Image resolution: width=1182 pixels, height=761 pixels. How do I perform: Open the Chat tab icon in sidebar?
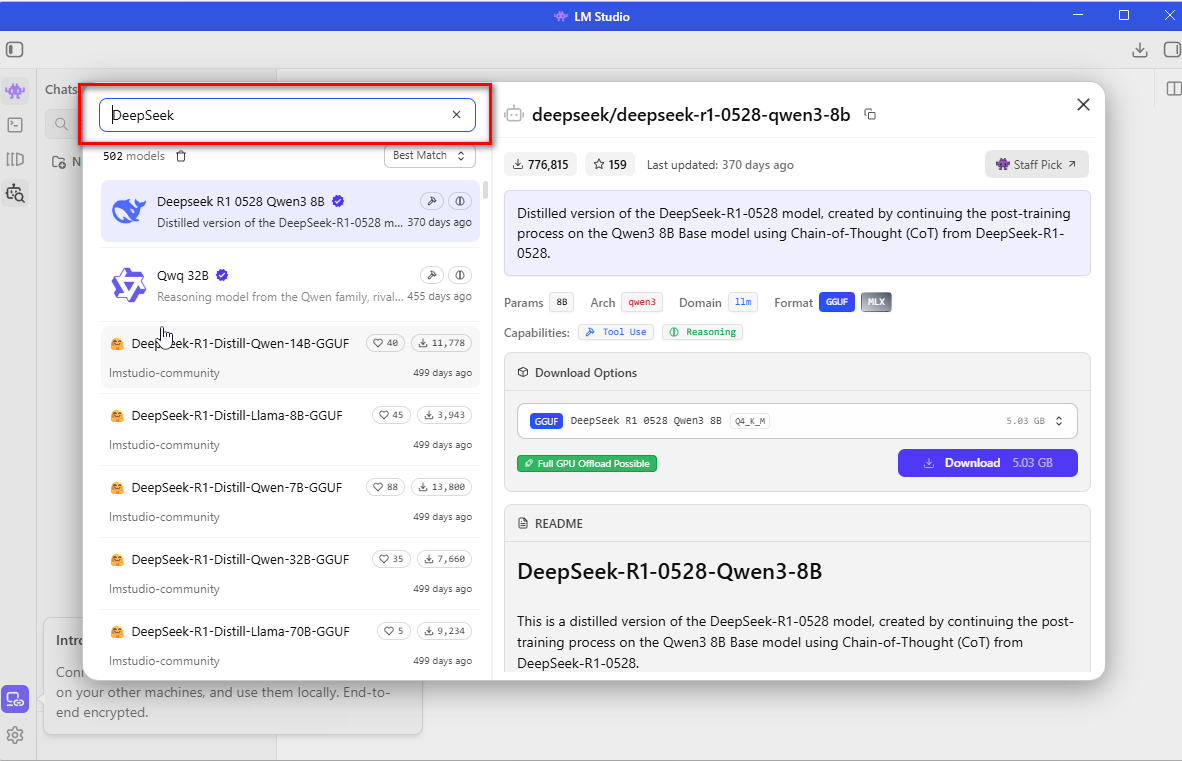tap(15, 91)
